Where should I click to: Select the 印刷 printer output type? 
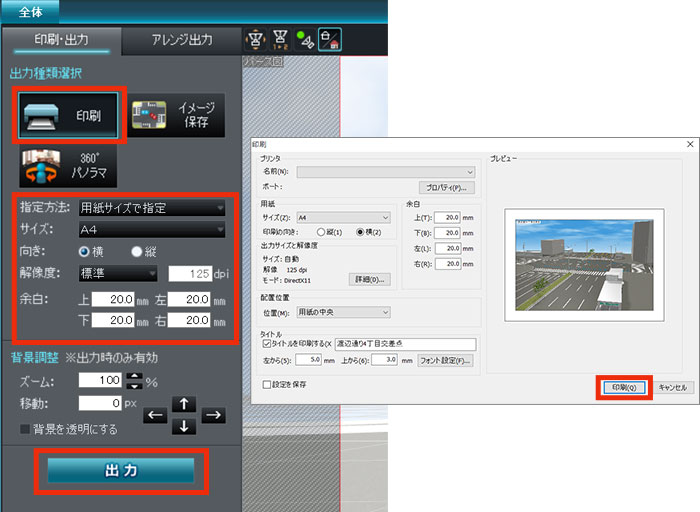click(x=68, y=115)
